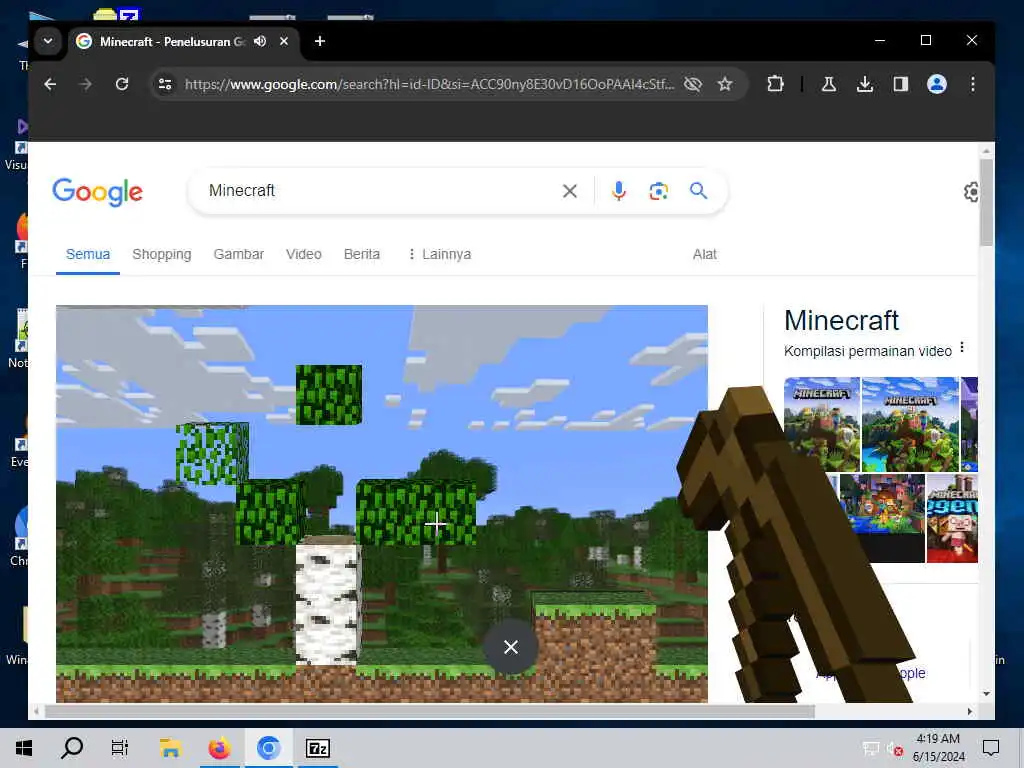Click the muted volume tray icon
Viewport: 1024px width, 768px height.
(x=895, y=749)
